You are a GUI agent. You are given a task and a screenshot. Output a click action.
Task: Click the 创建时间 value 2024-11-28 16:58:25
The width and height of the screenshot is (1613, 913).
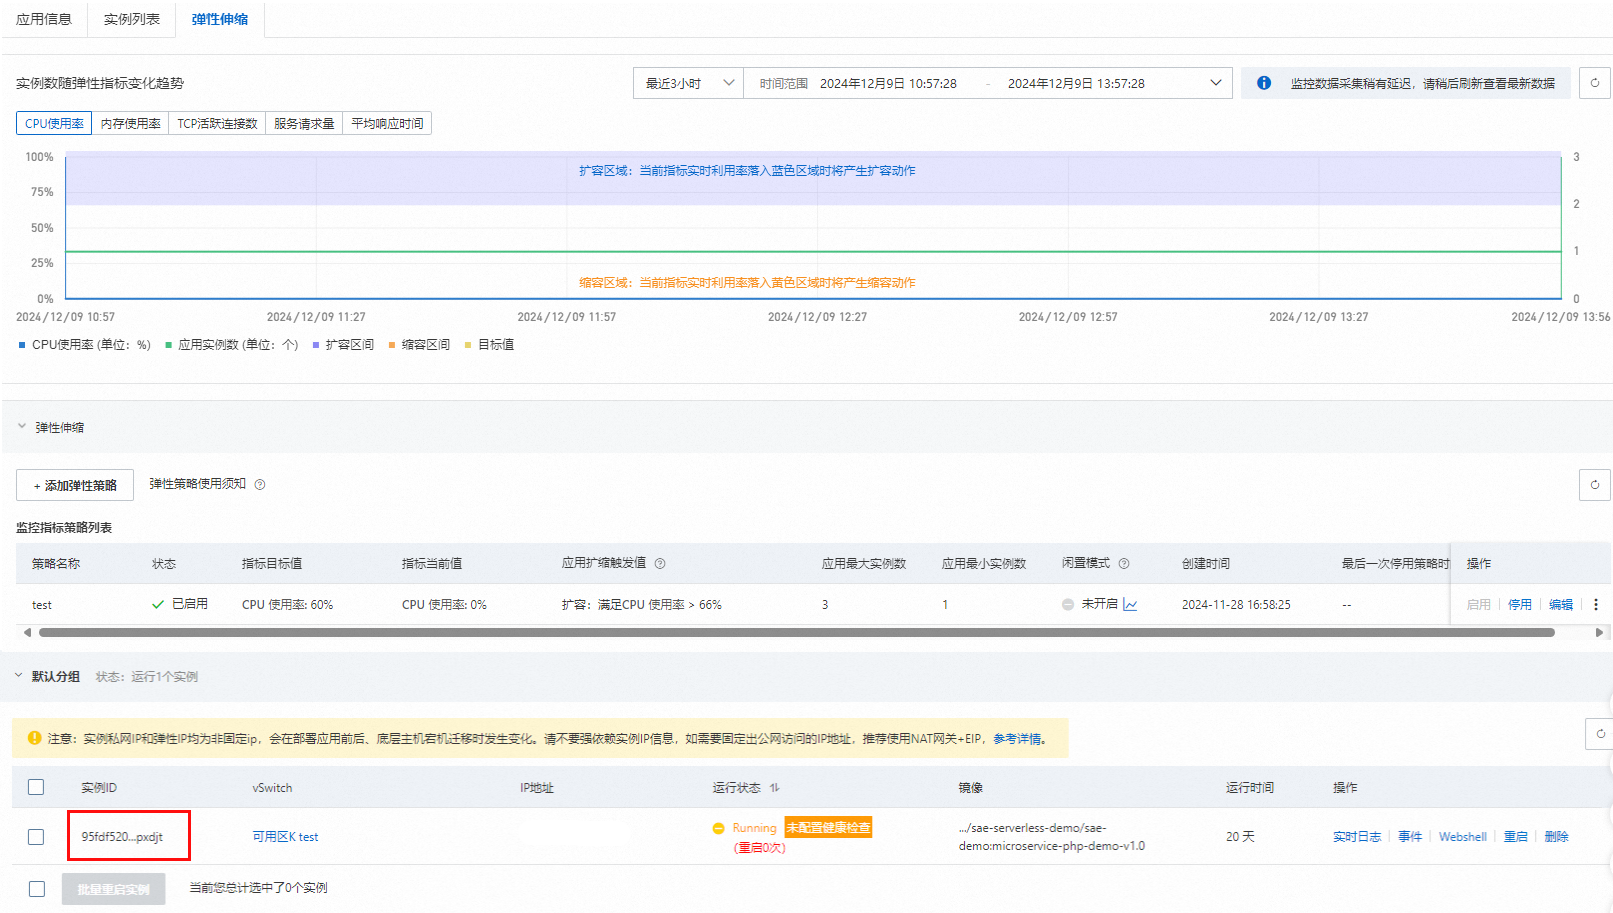tap(1236, 605)
